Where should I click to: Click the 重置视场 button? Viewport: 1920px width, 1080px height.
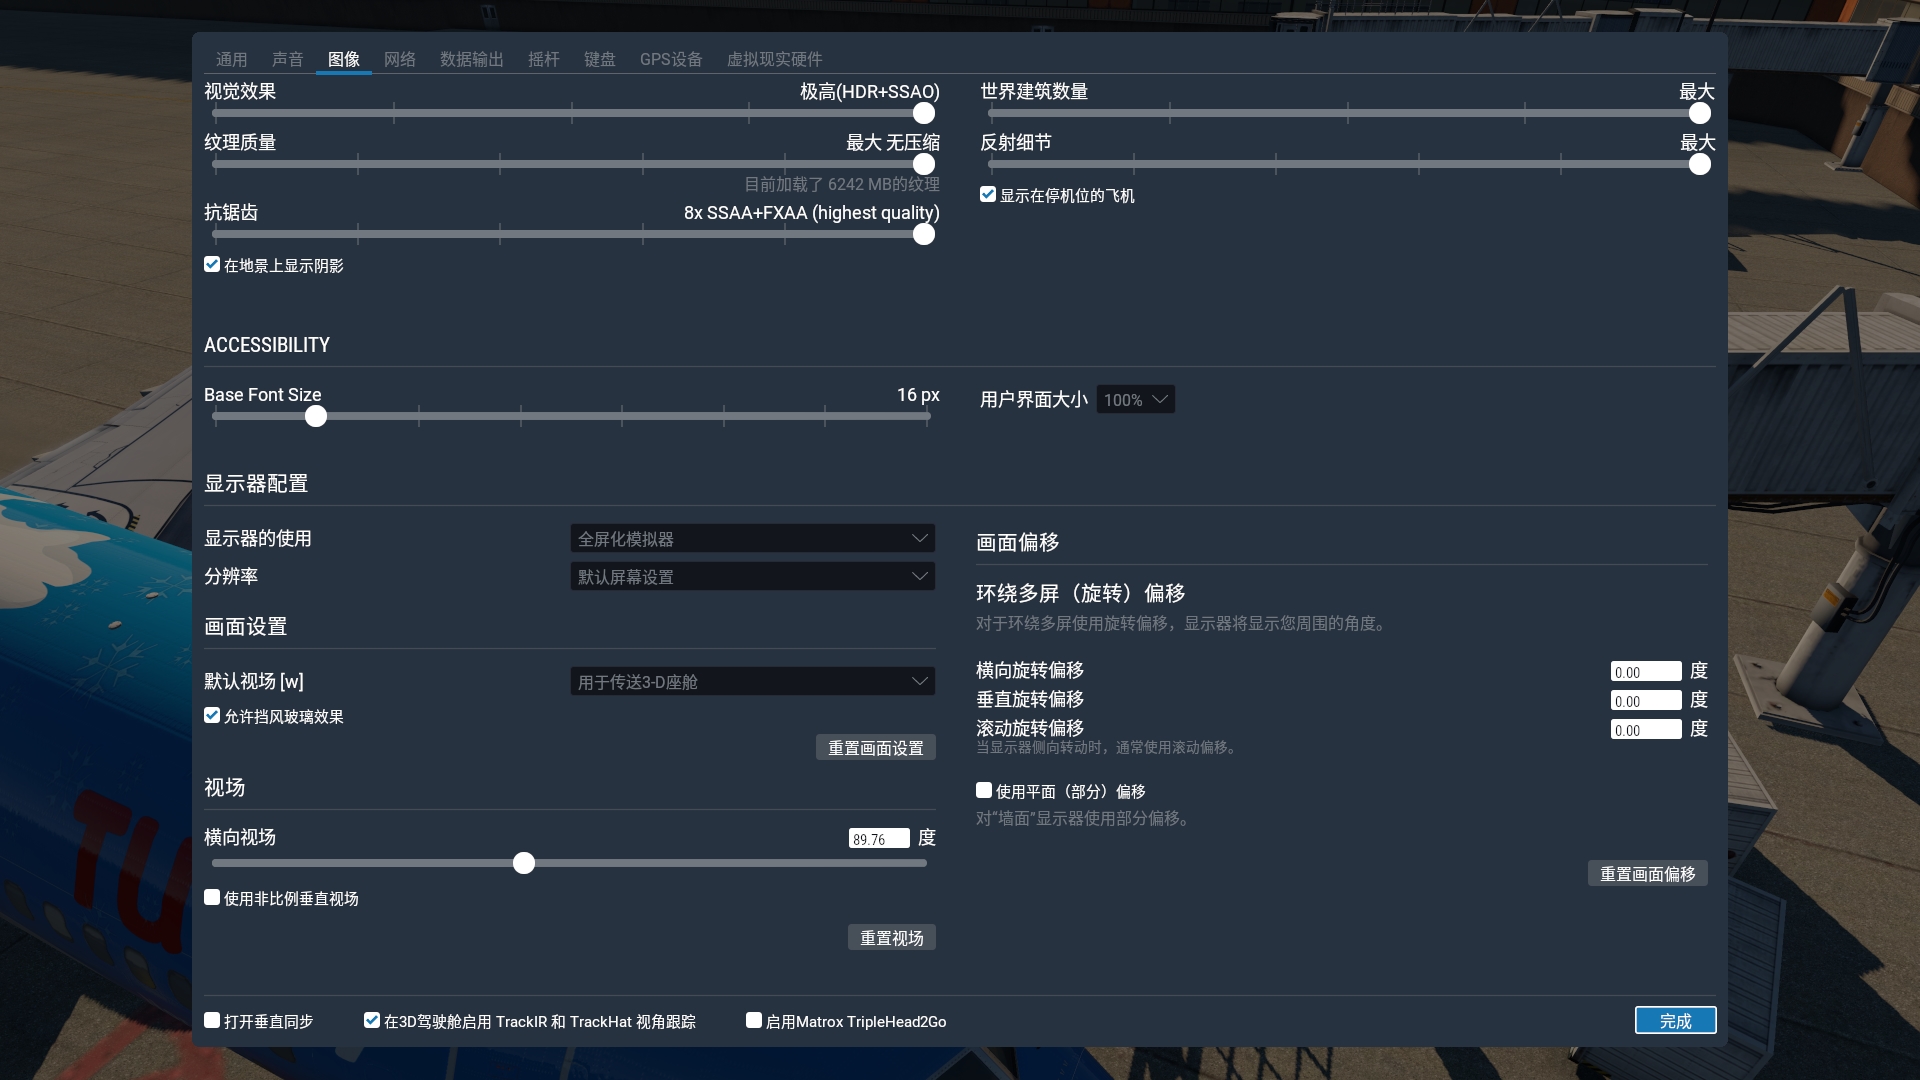892,938
